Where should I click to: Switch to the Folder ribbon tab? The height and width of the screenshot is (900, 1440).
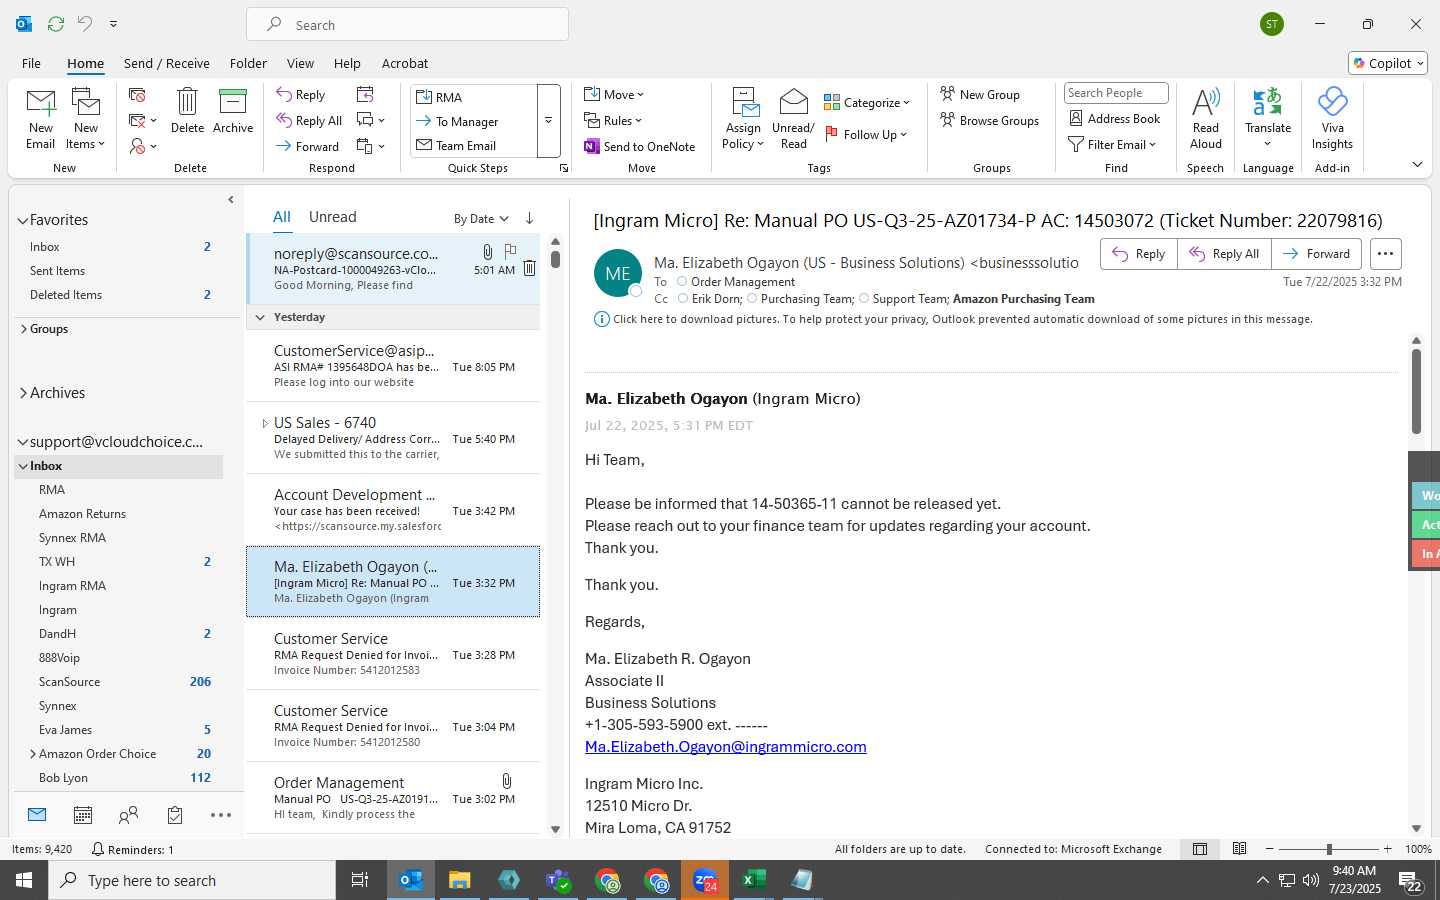pos(248,63)
